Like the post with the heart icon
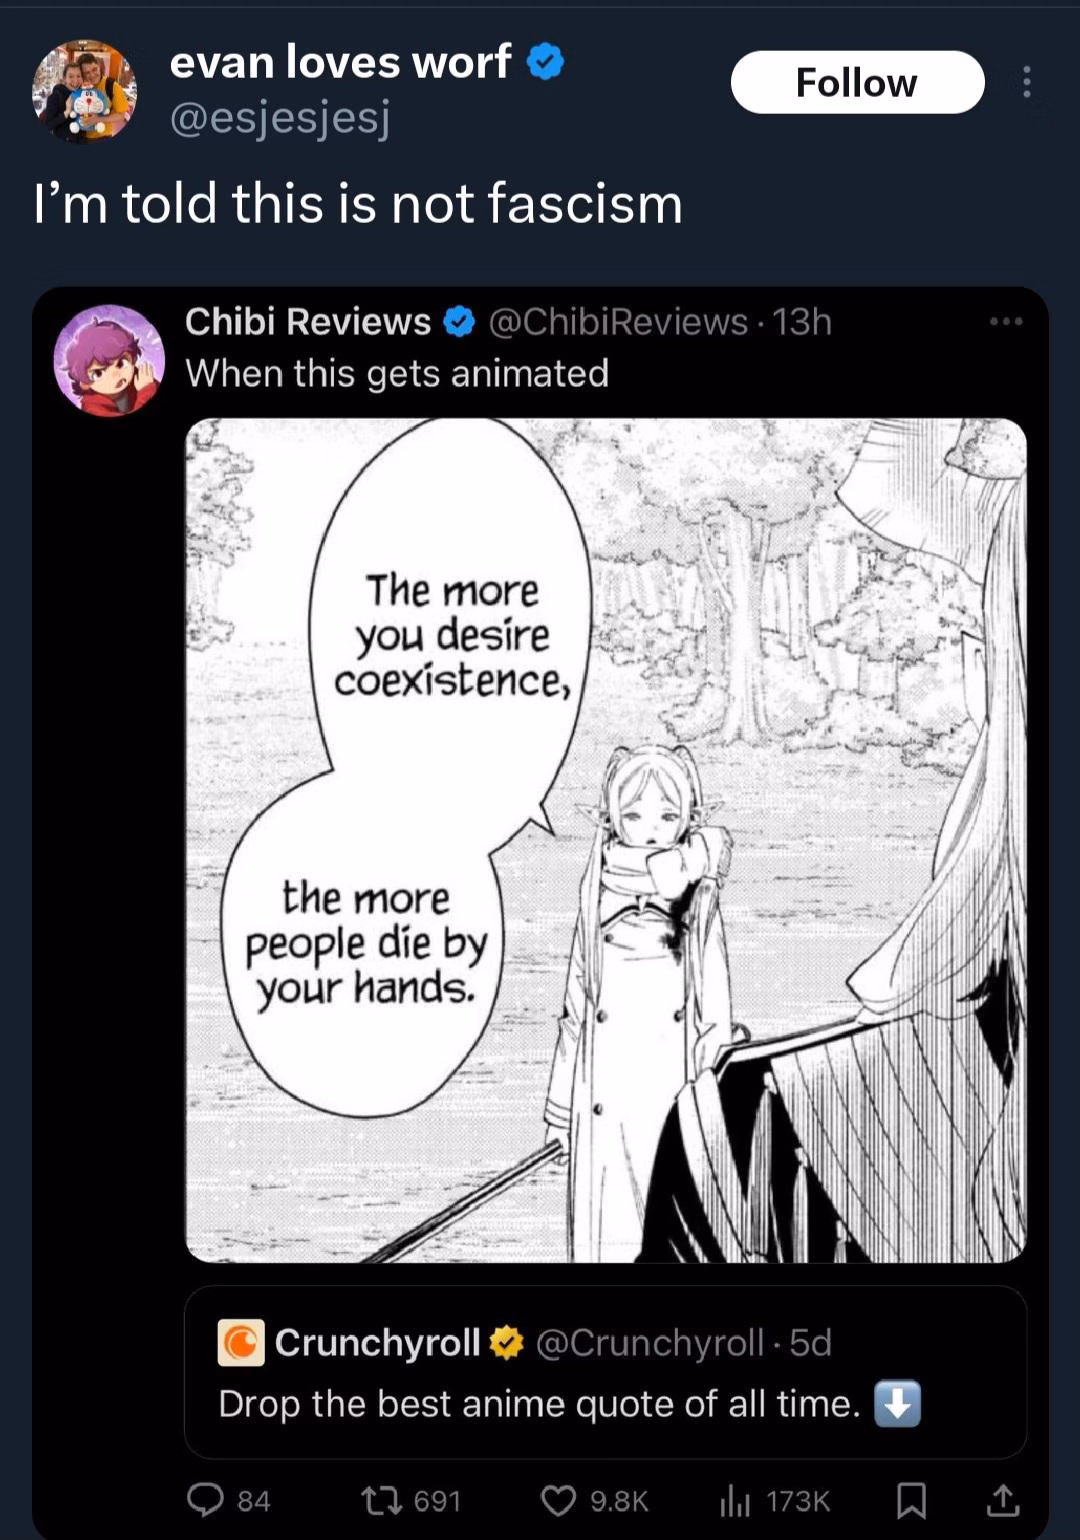Image resolution: width=1080 pixels, height=1540 pixels. pyautogui.click(x=558, y=1500)
